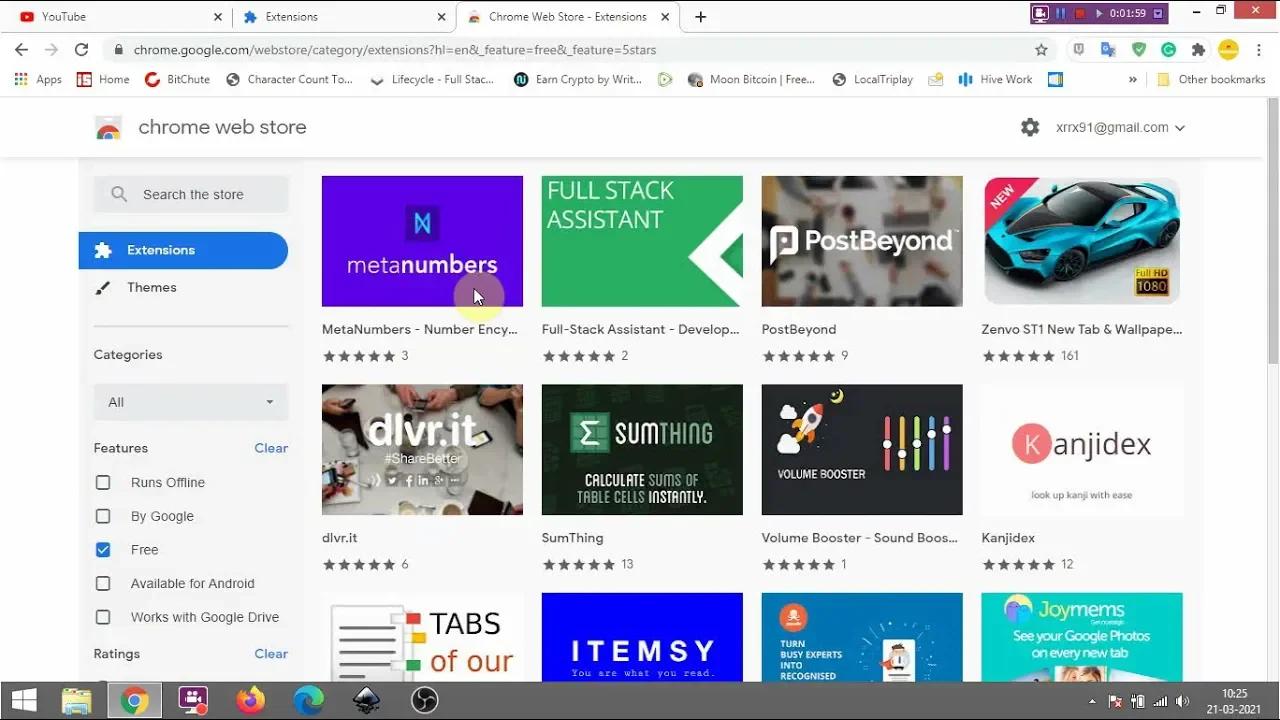Stop the screen recording
This screenshot has height=720, width=1280.
1080,14
